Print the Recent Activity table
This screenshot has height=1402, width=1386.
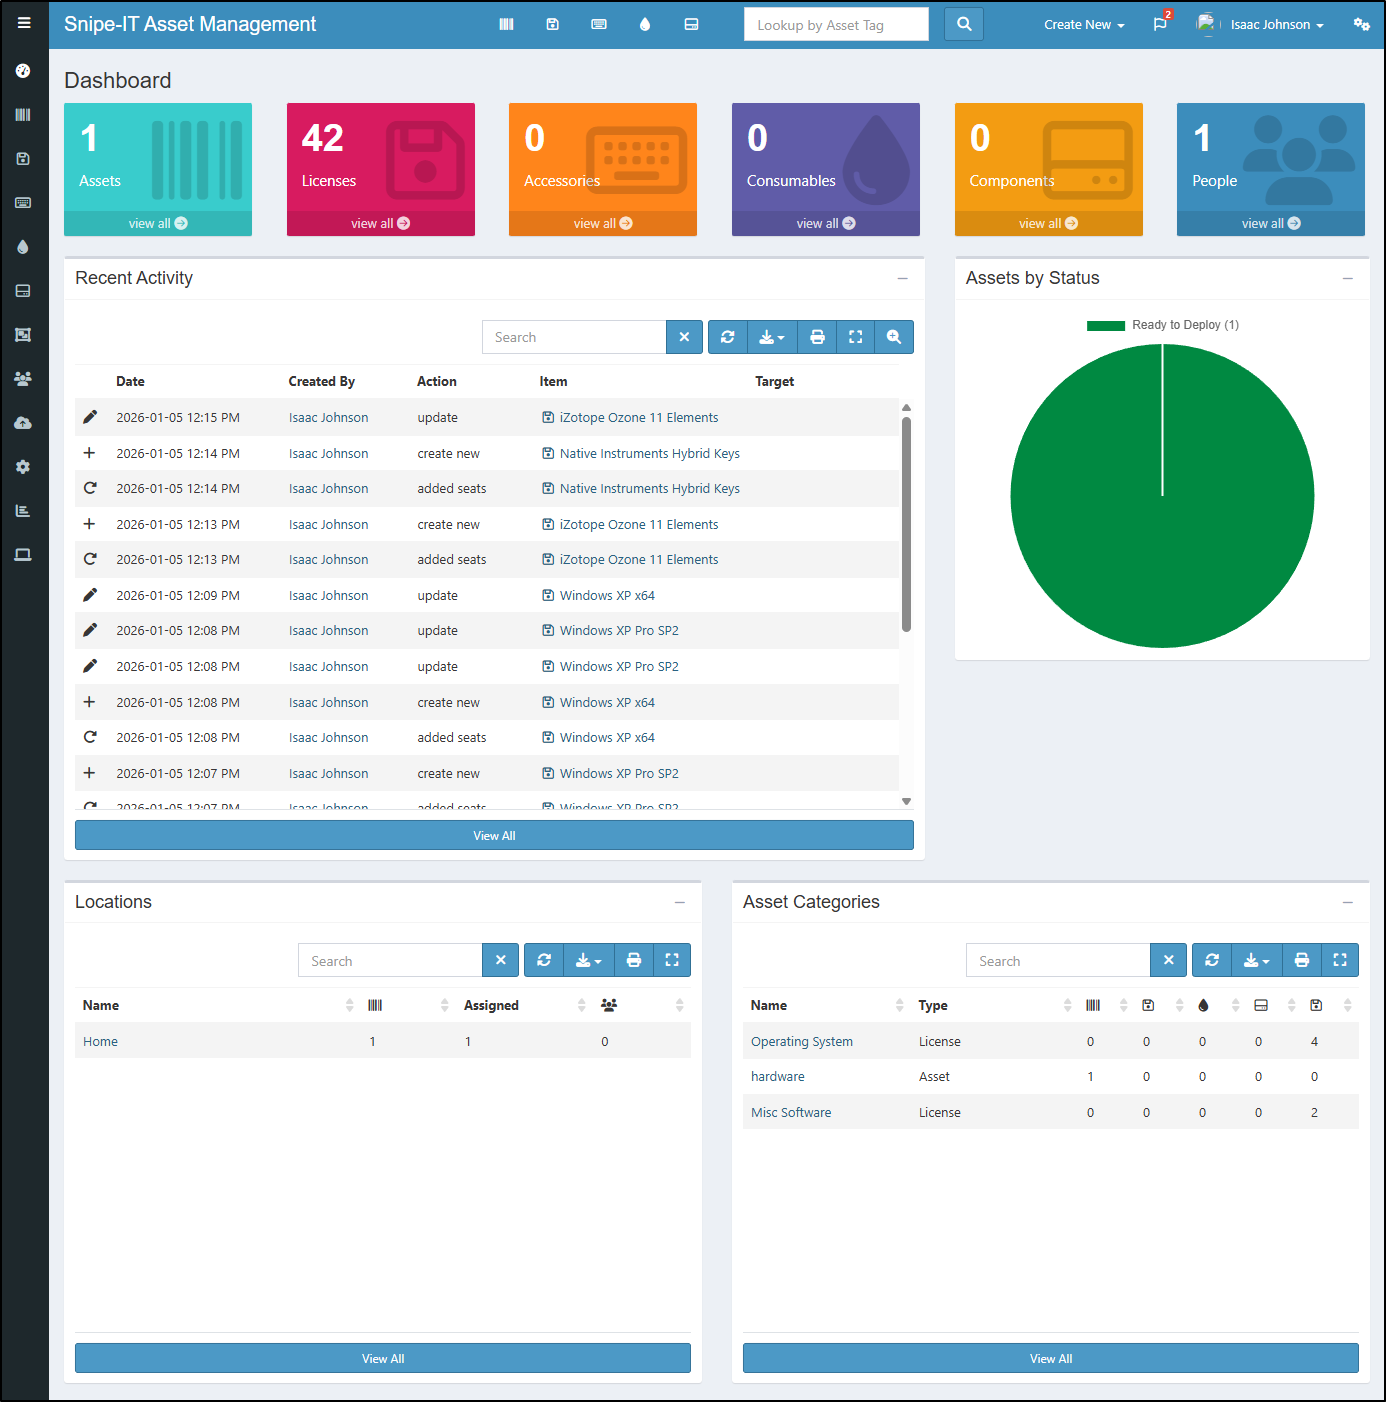click(x=817, y=337)
